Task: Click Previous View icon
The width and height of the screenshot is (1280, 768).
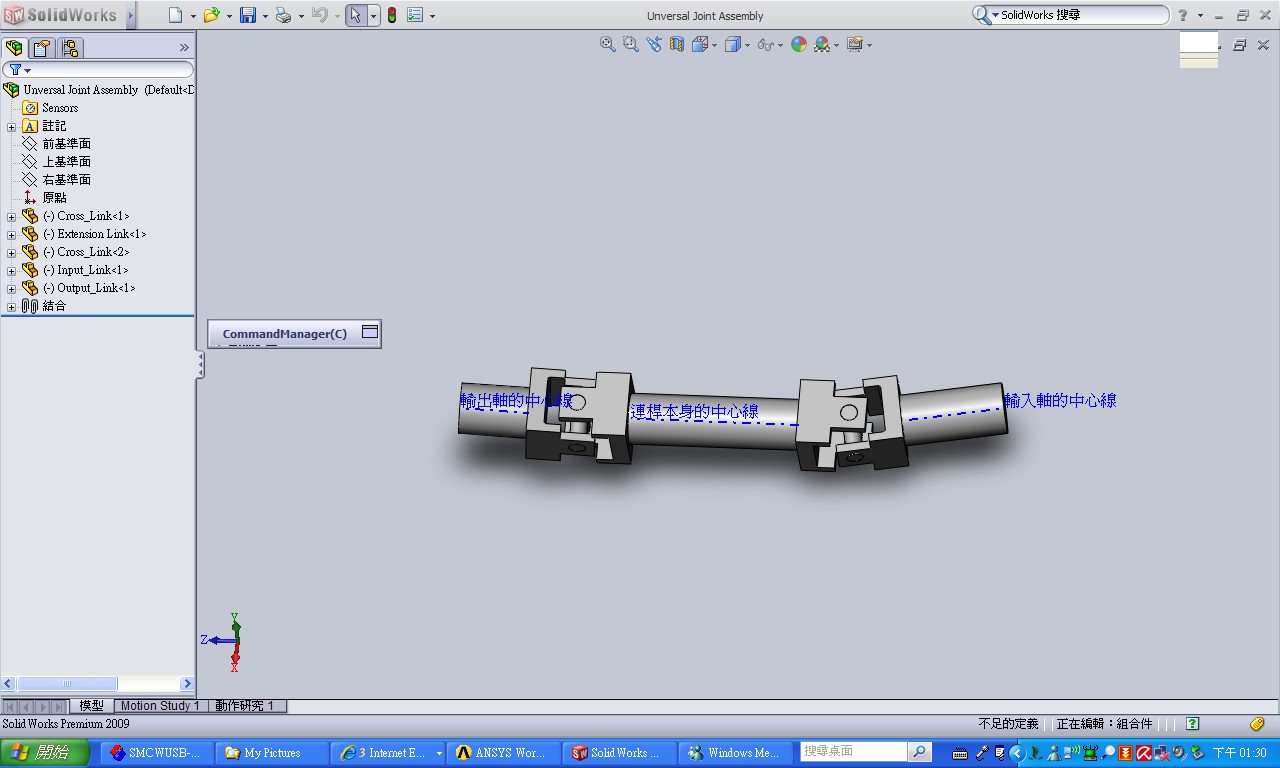Action: [x=654, y=44]
